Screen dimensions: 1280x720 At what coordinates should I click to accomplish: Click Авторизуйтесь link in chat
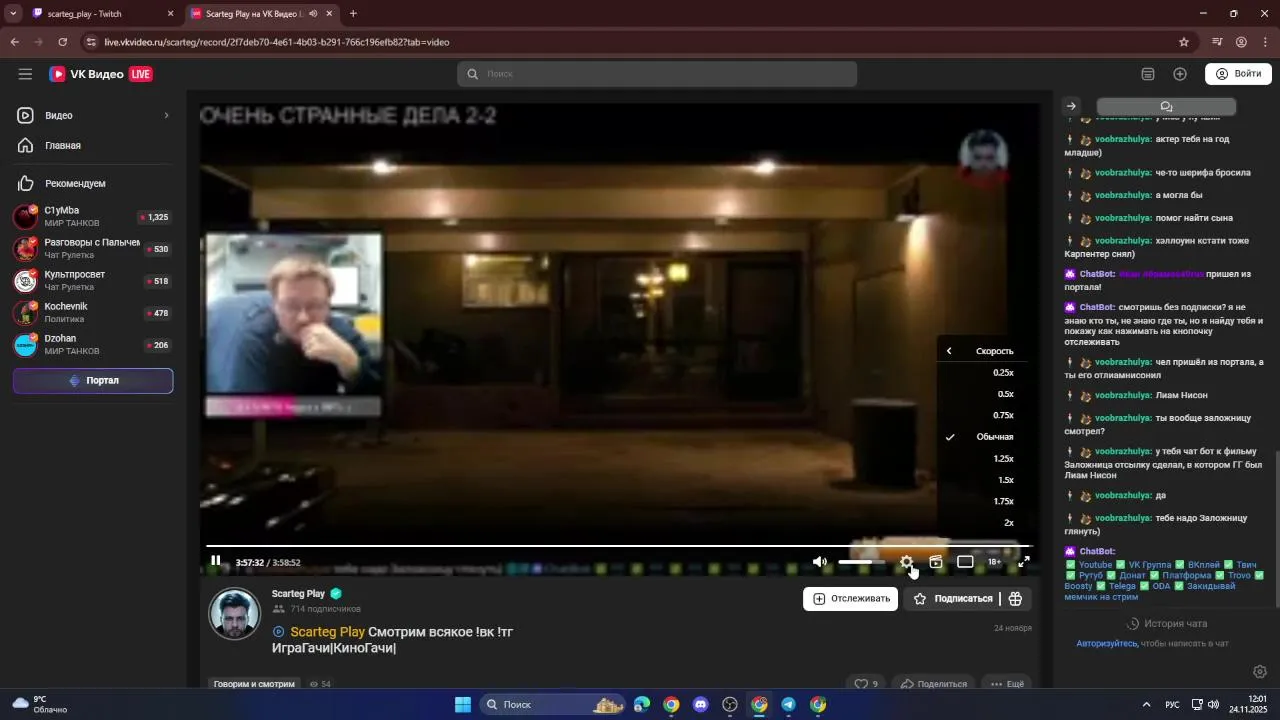click(x=1107, y=644)
